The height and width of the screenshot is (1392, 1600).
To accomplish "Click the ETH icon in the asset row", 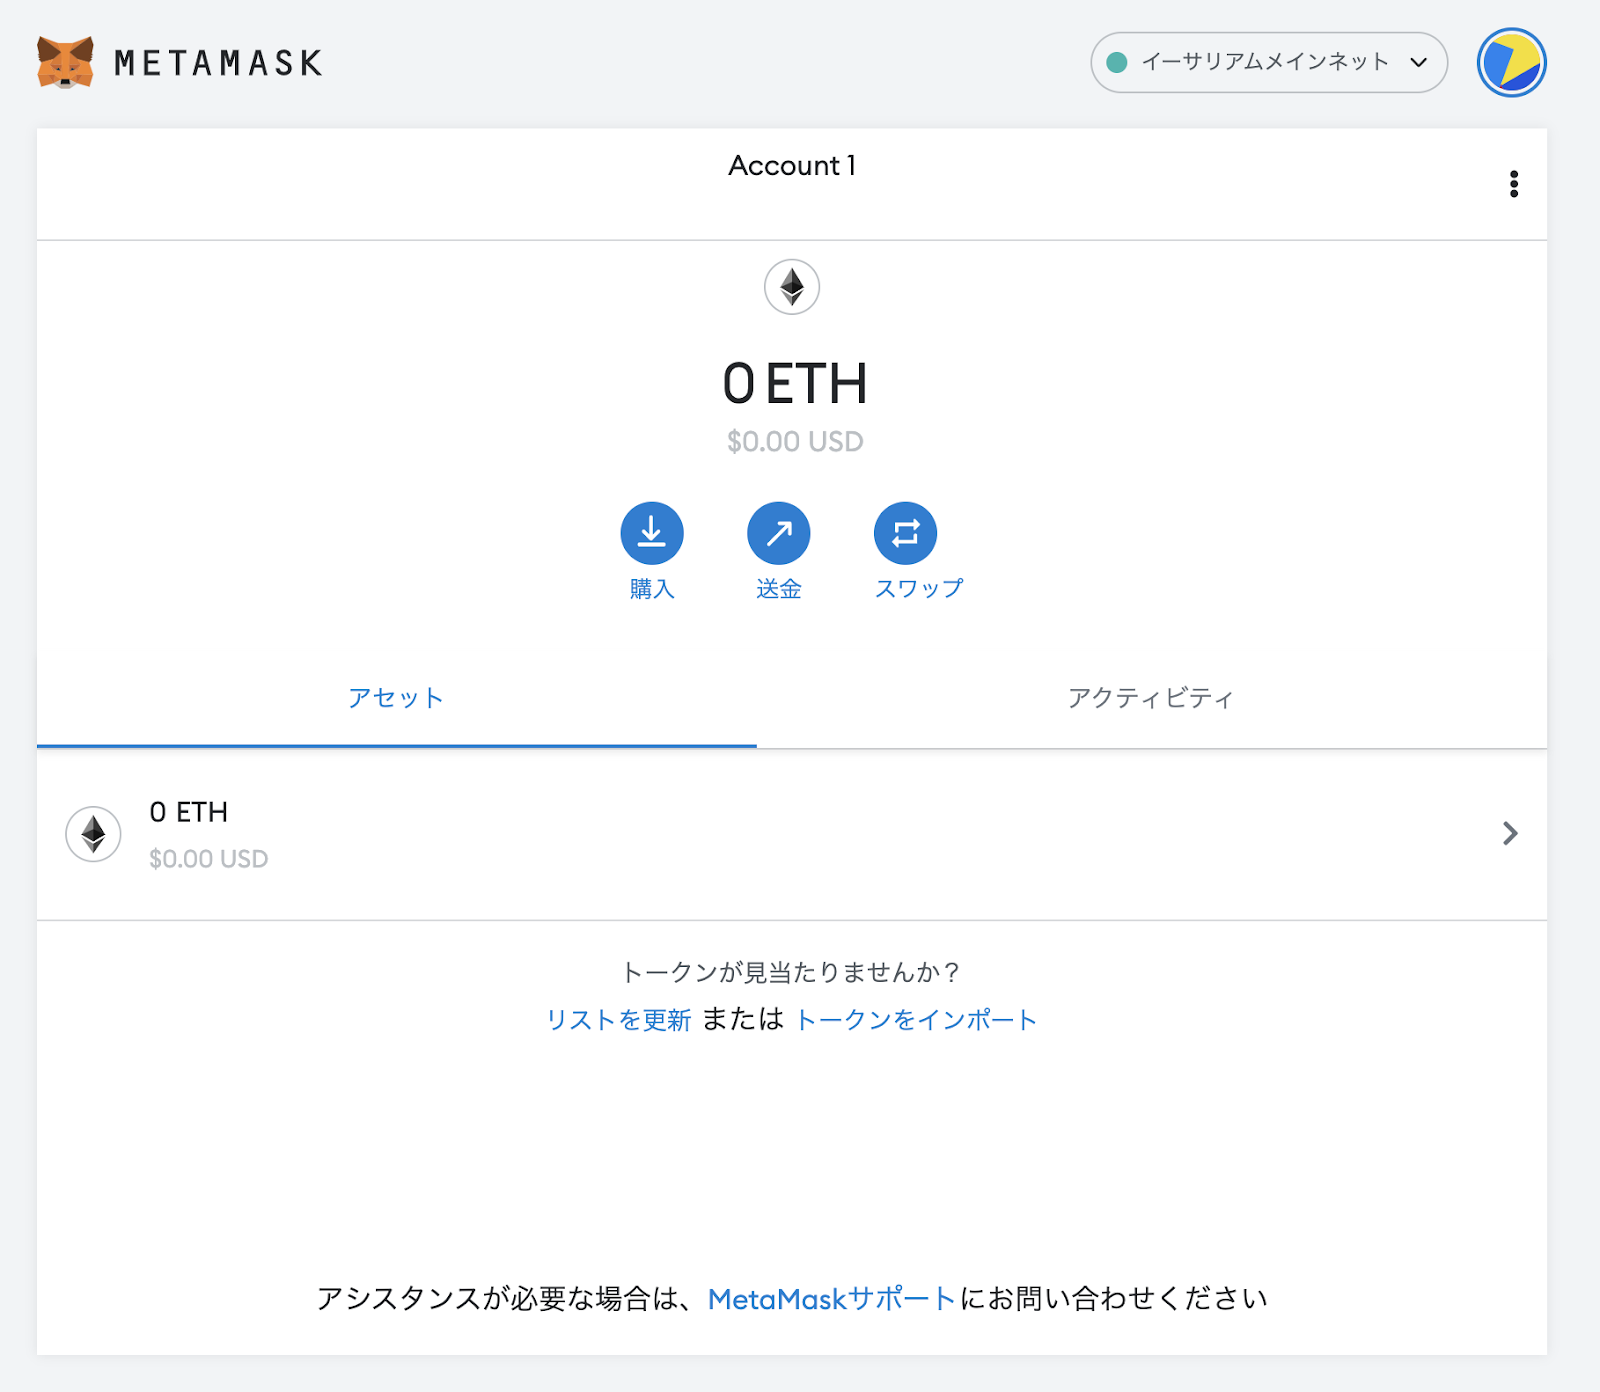I will pyautogui.click(x=93, y=834).
